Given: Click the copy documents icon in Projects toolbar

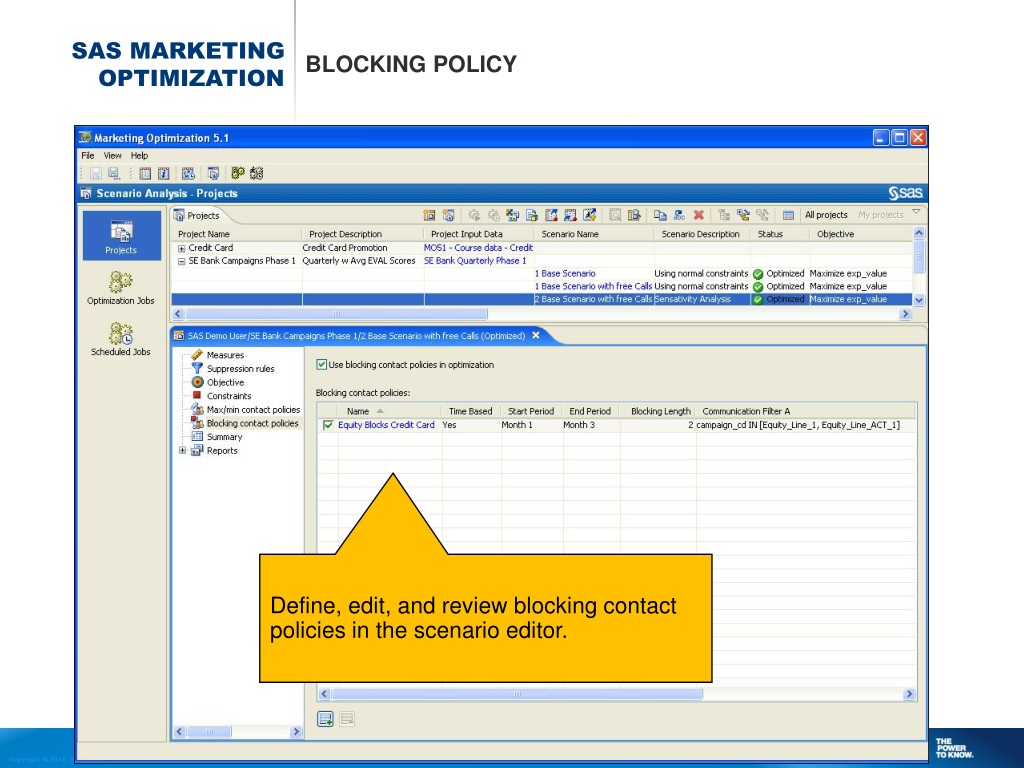Looking at the screenshot, I should [x=660, y=215].
